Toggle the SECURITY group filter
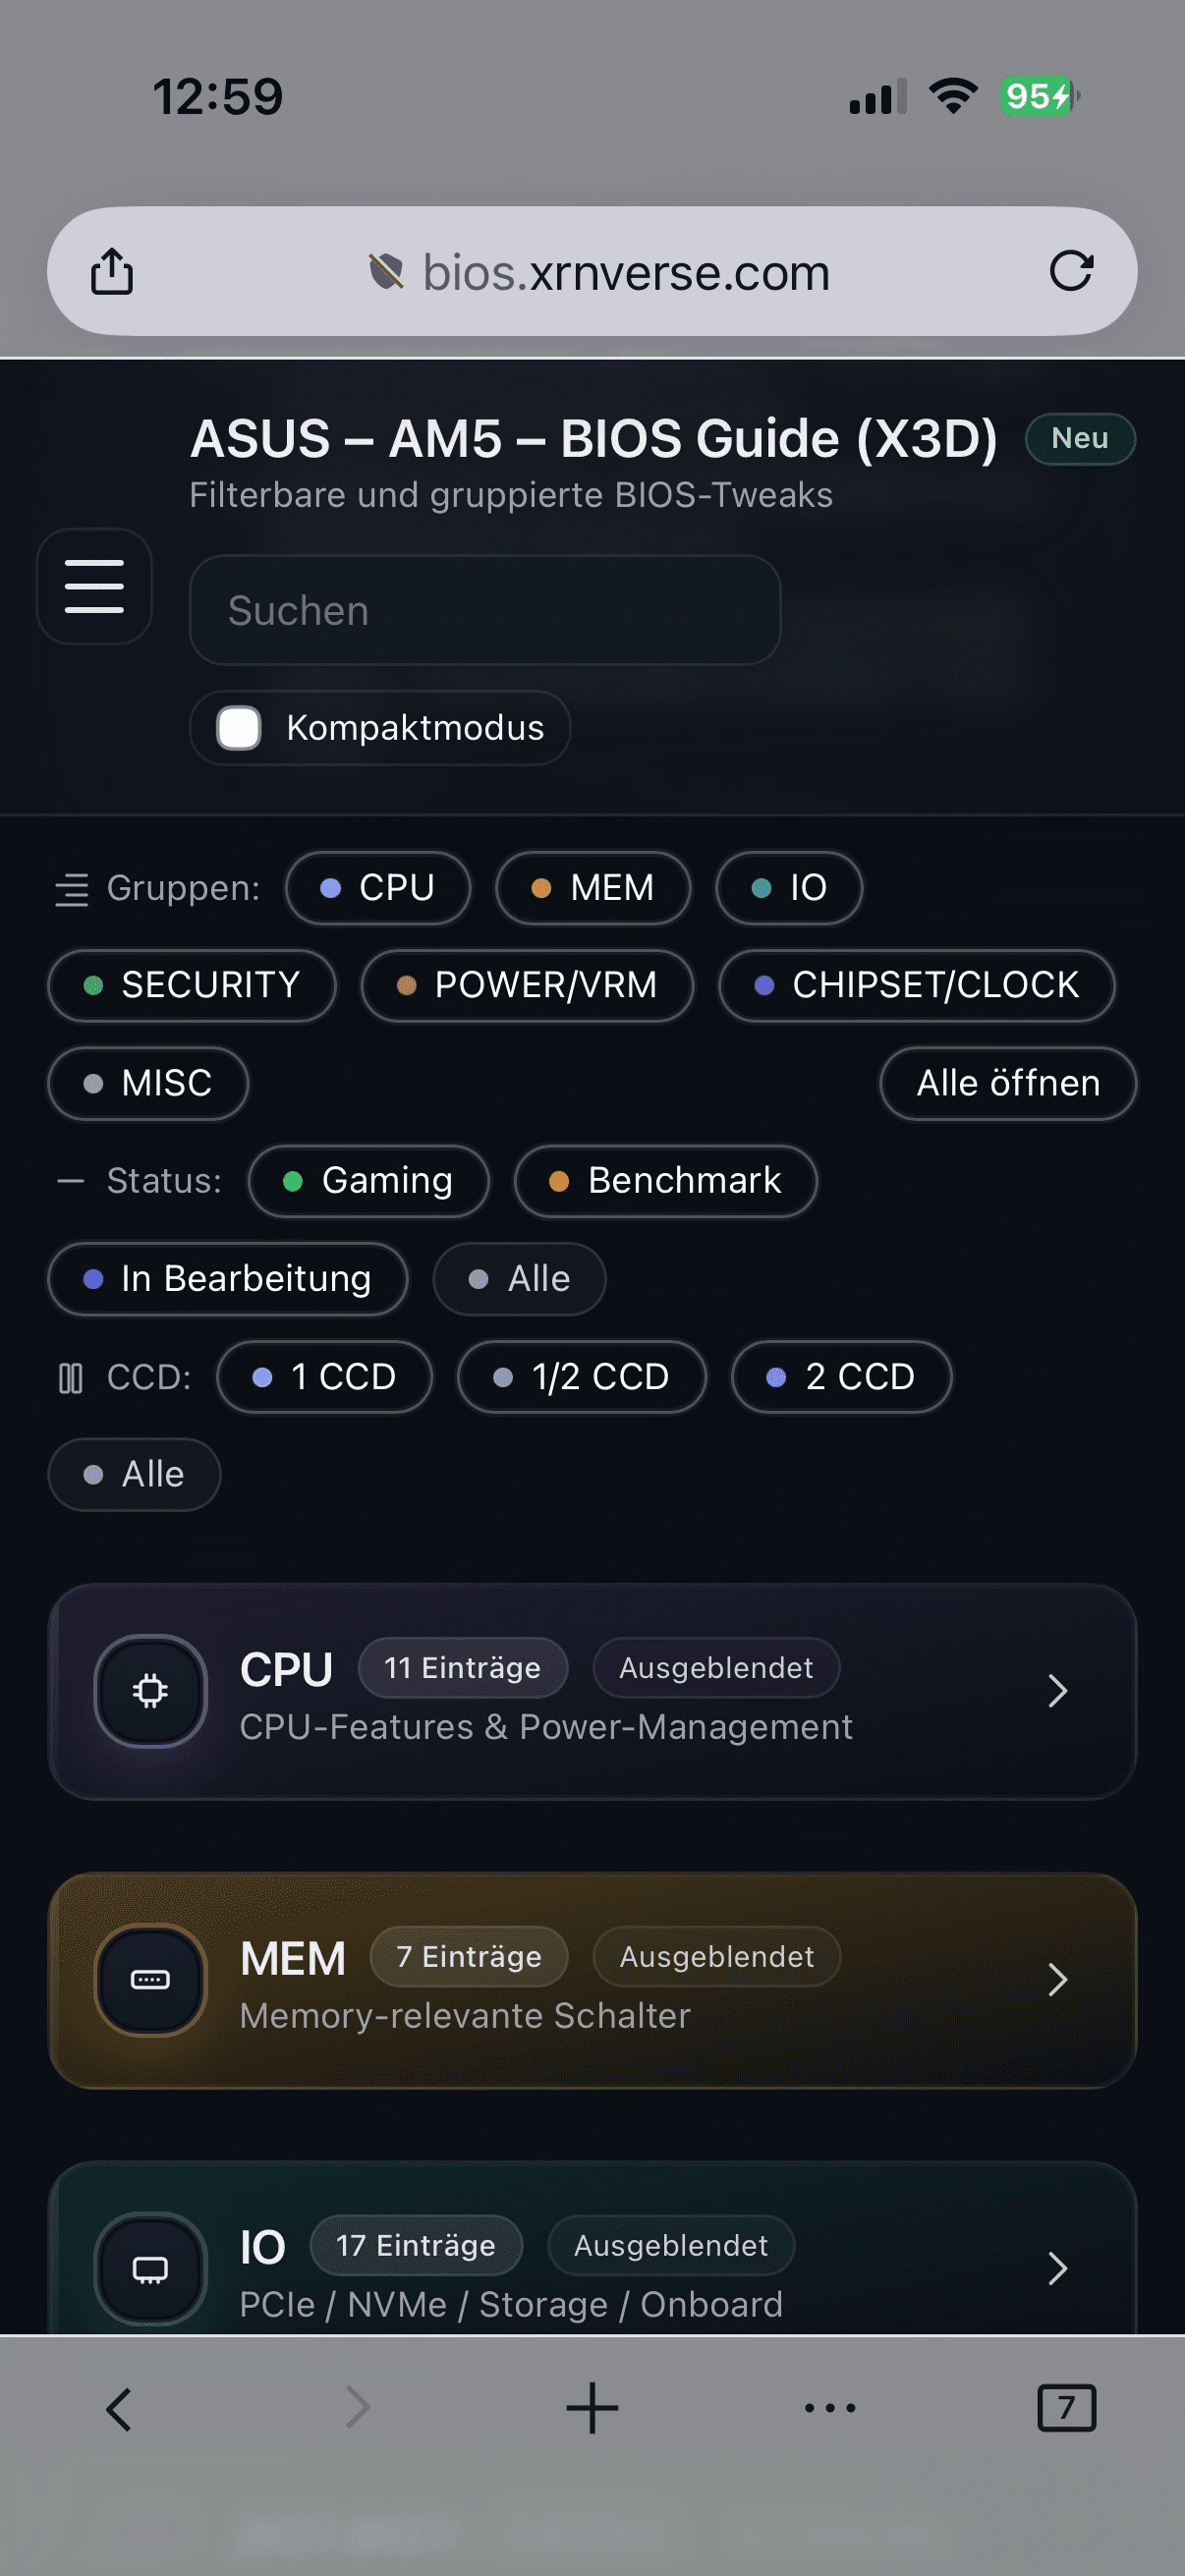 click(x=192, y=985)
